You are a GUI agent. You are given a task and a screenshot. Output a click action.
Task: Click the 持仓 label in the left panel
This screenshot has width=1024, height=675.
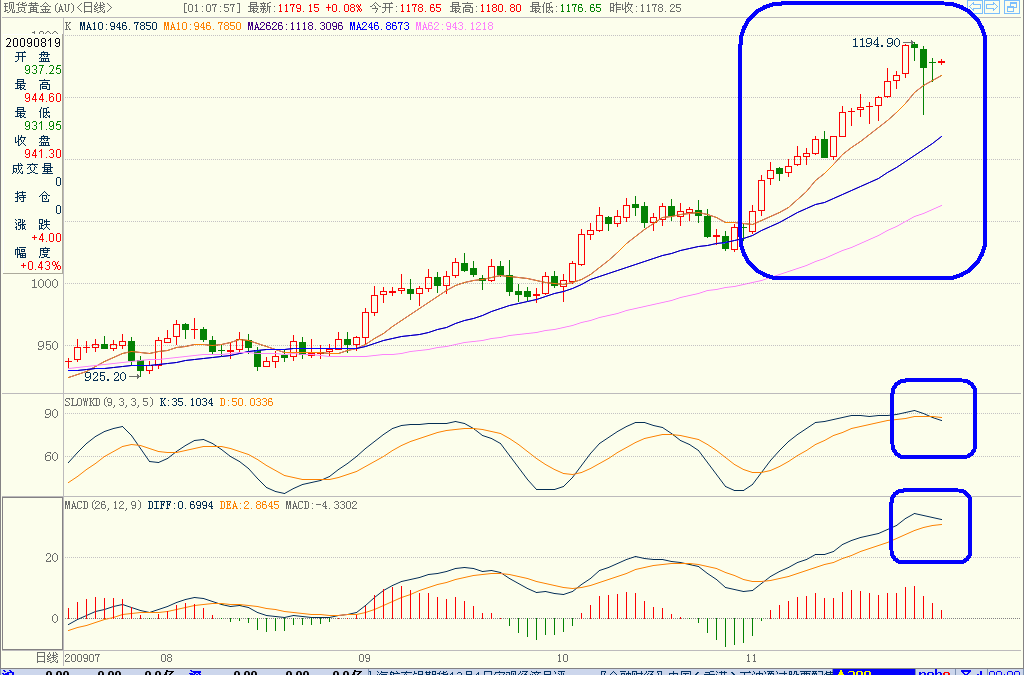pos(33,197)
